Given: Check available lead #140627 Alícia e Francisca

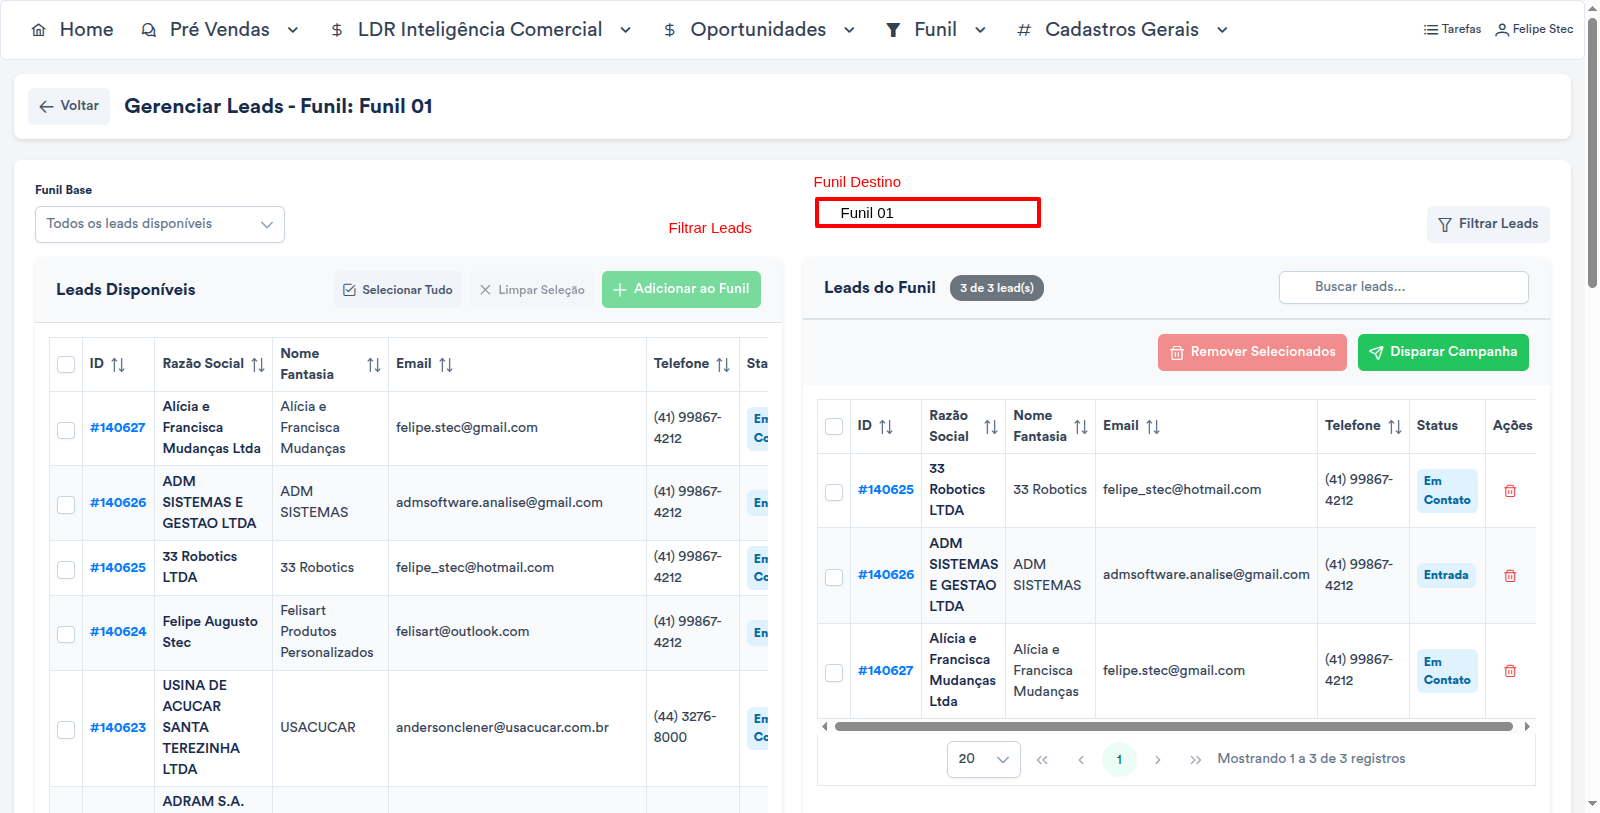Looking at the screenshot, I should 66,430.
